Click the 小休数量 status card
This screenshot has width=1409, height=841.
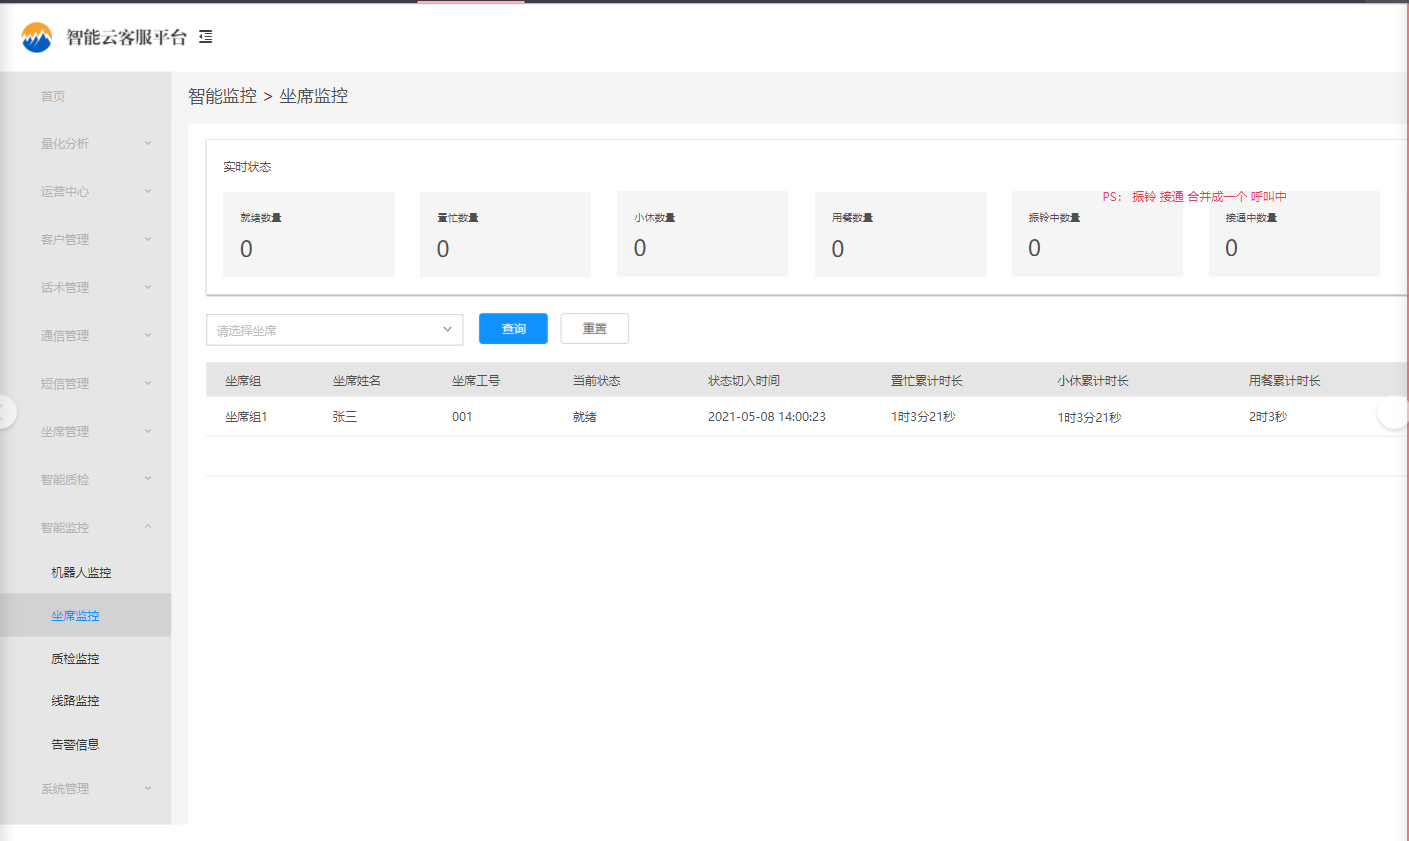703,234
